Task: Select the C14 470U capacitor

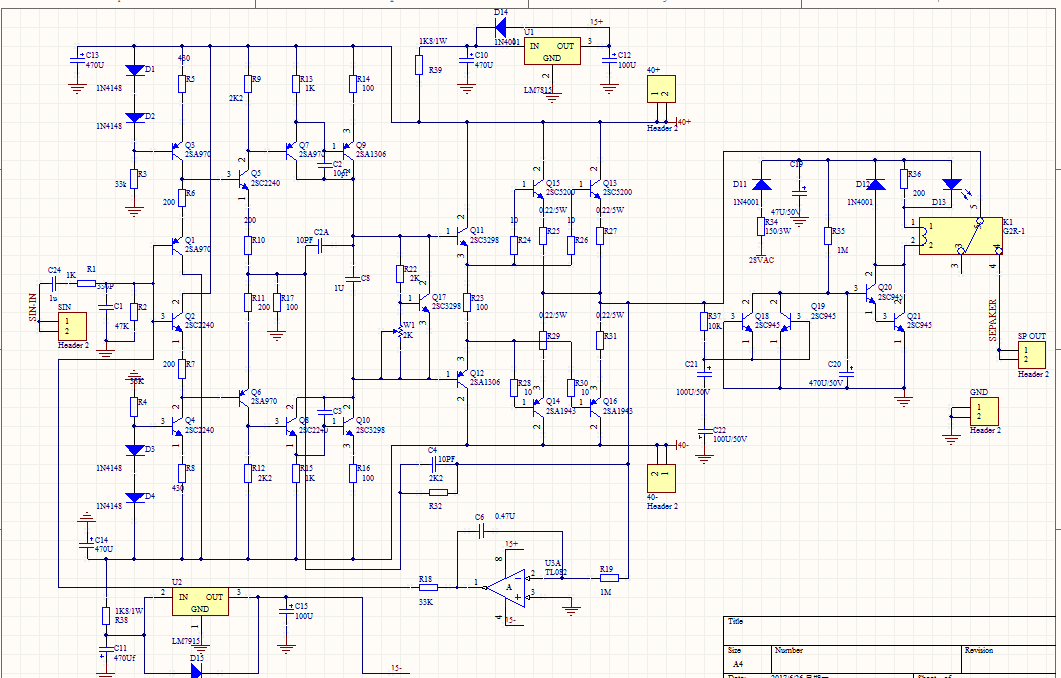Action: point(87,545)
